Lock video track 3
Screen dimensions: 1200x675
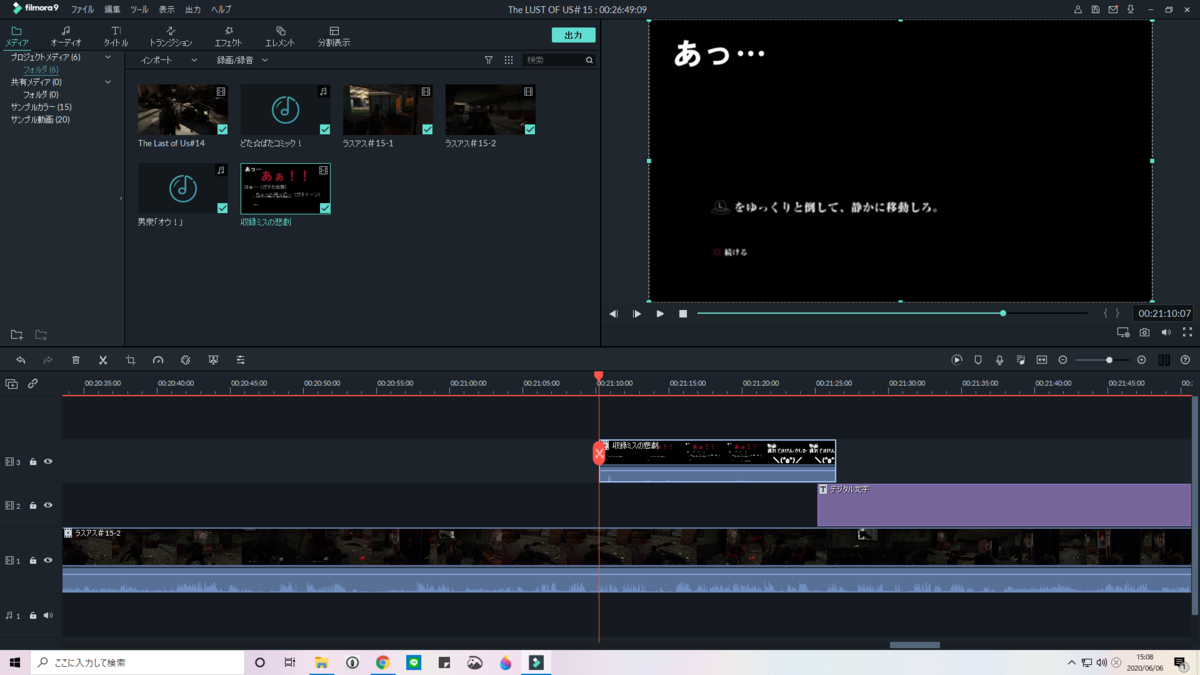(33, 462)
